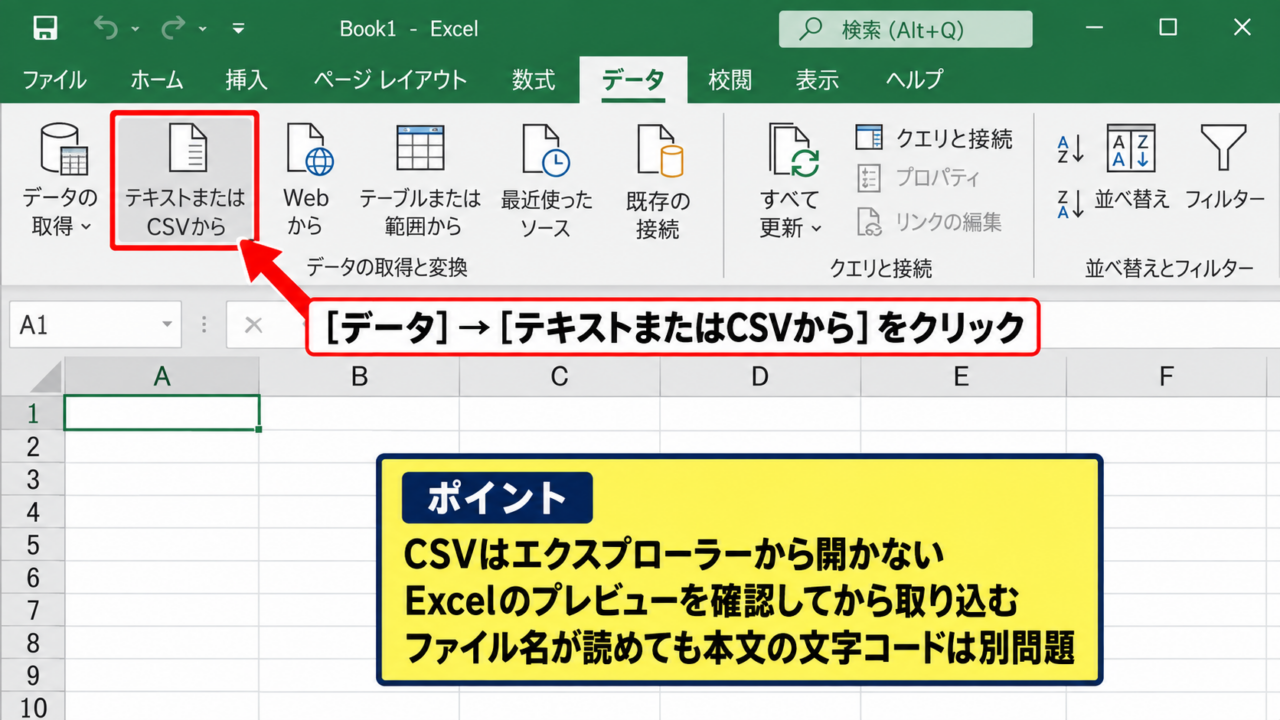Switch to the 校閲 tab
Image resolution: width=1280 pixels, height=720 pixels.
coord(730,80)
